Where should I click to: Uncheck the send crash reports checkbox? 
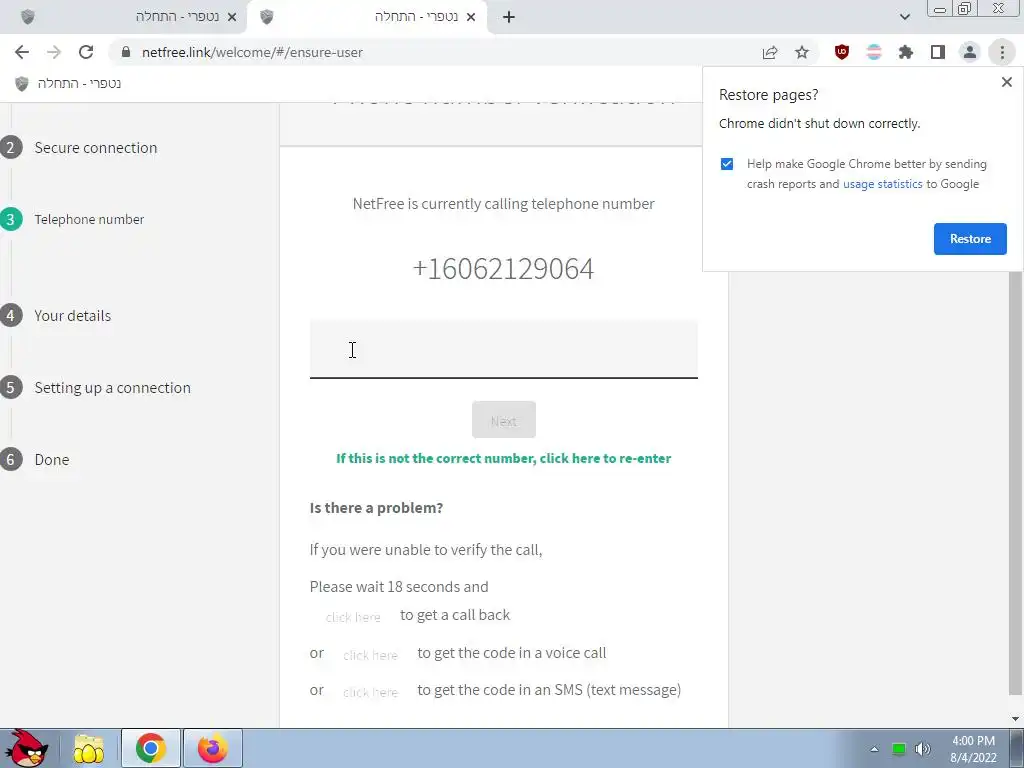click(727, 164)
